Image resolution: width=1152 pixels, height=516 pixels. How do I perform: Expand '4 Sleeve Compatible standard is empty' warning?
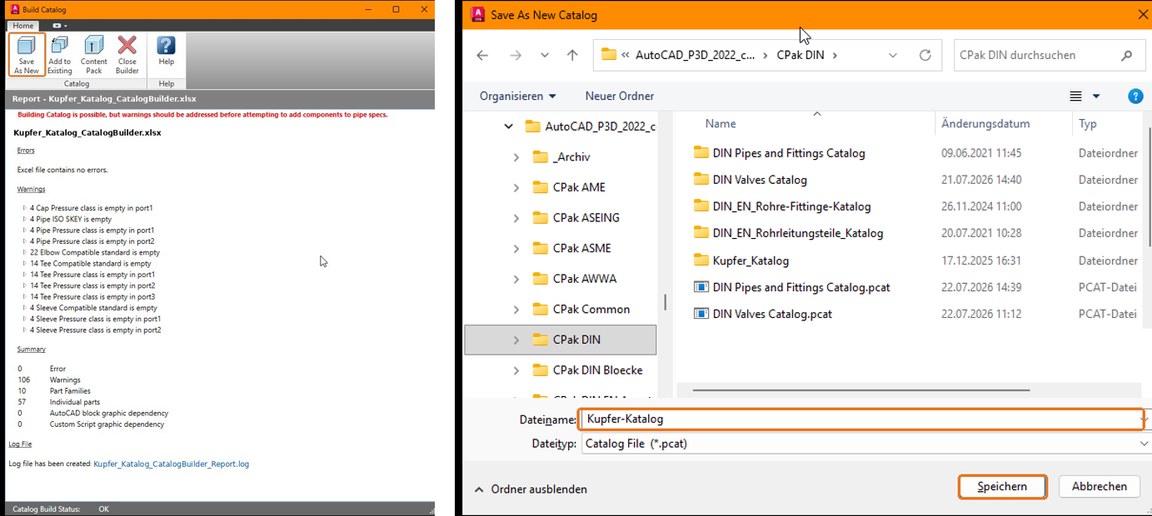pos(25,308)
